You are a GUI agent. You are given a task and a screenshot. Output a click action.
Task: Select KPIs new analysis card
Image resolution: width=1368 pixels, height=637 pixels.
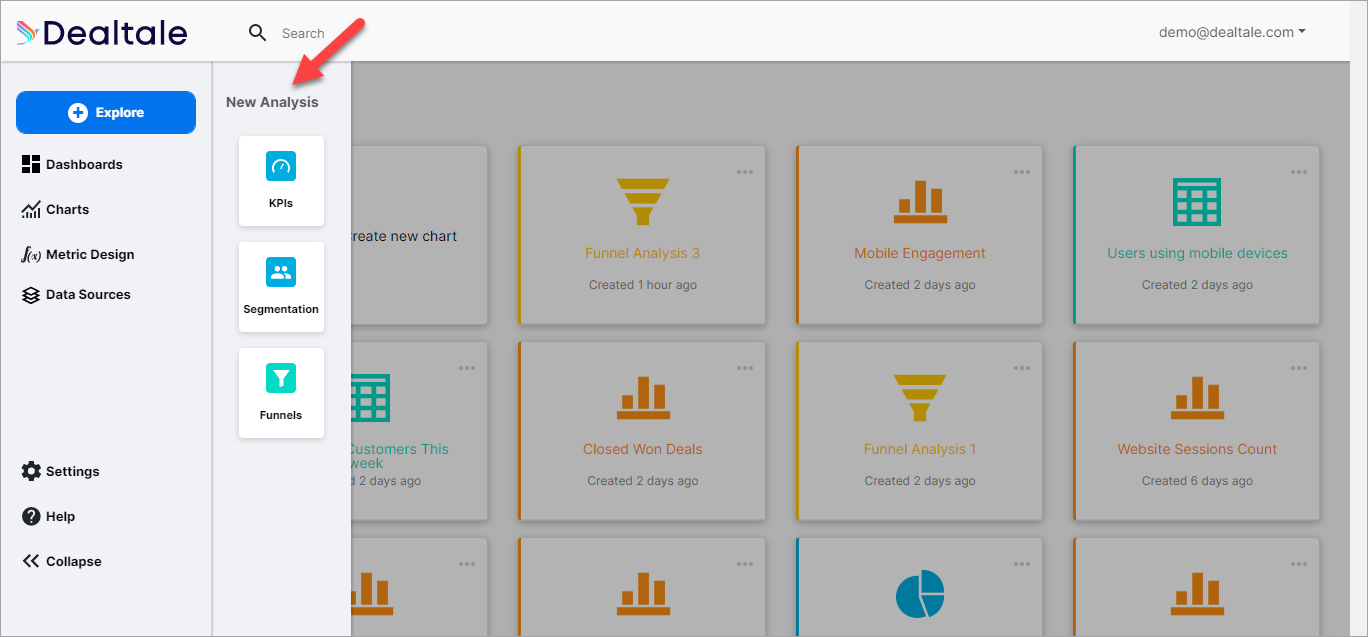281,181
